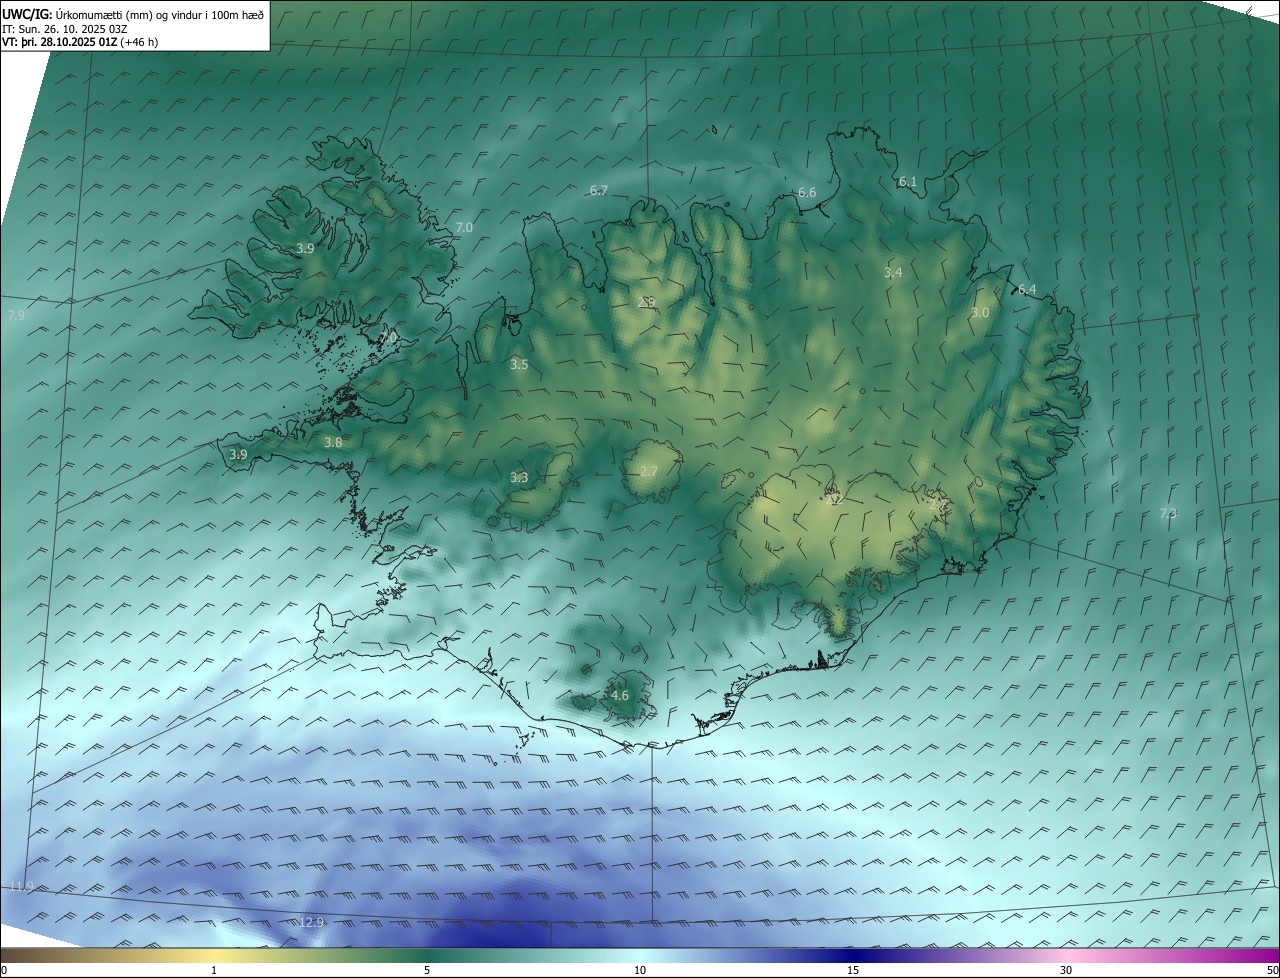The height and width of the screenshot is (978, 1280).
Task: Select the VT valid time line
Action: click(x=80, y=42)
